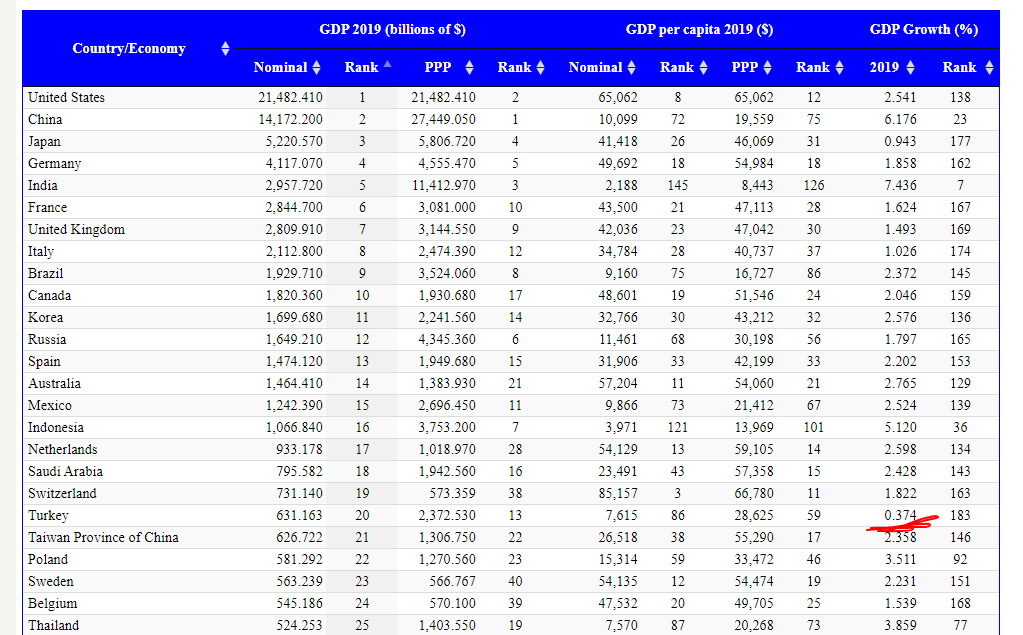Click sort arrows for GDP Growth Rank column

[x=988, y=68]
